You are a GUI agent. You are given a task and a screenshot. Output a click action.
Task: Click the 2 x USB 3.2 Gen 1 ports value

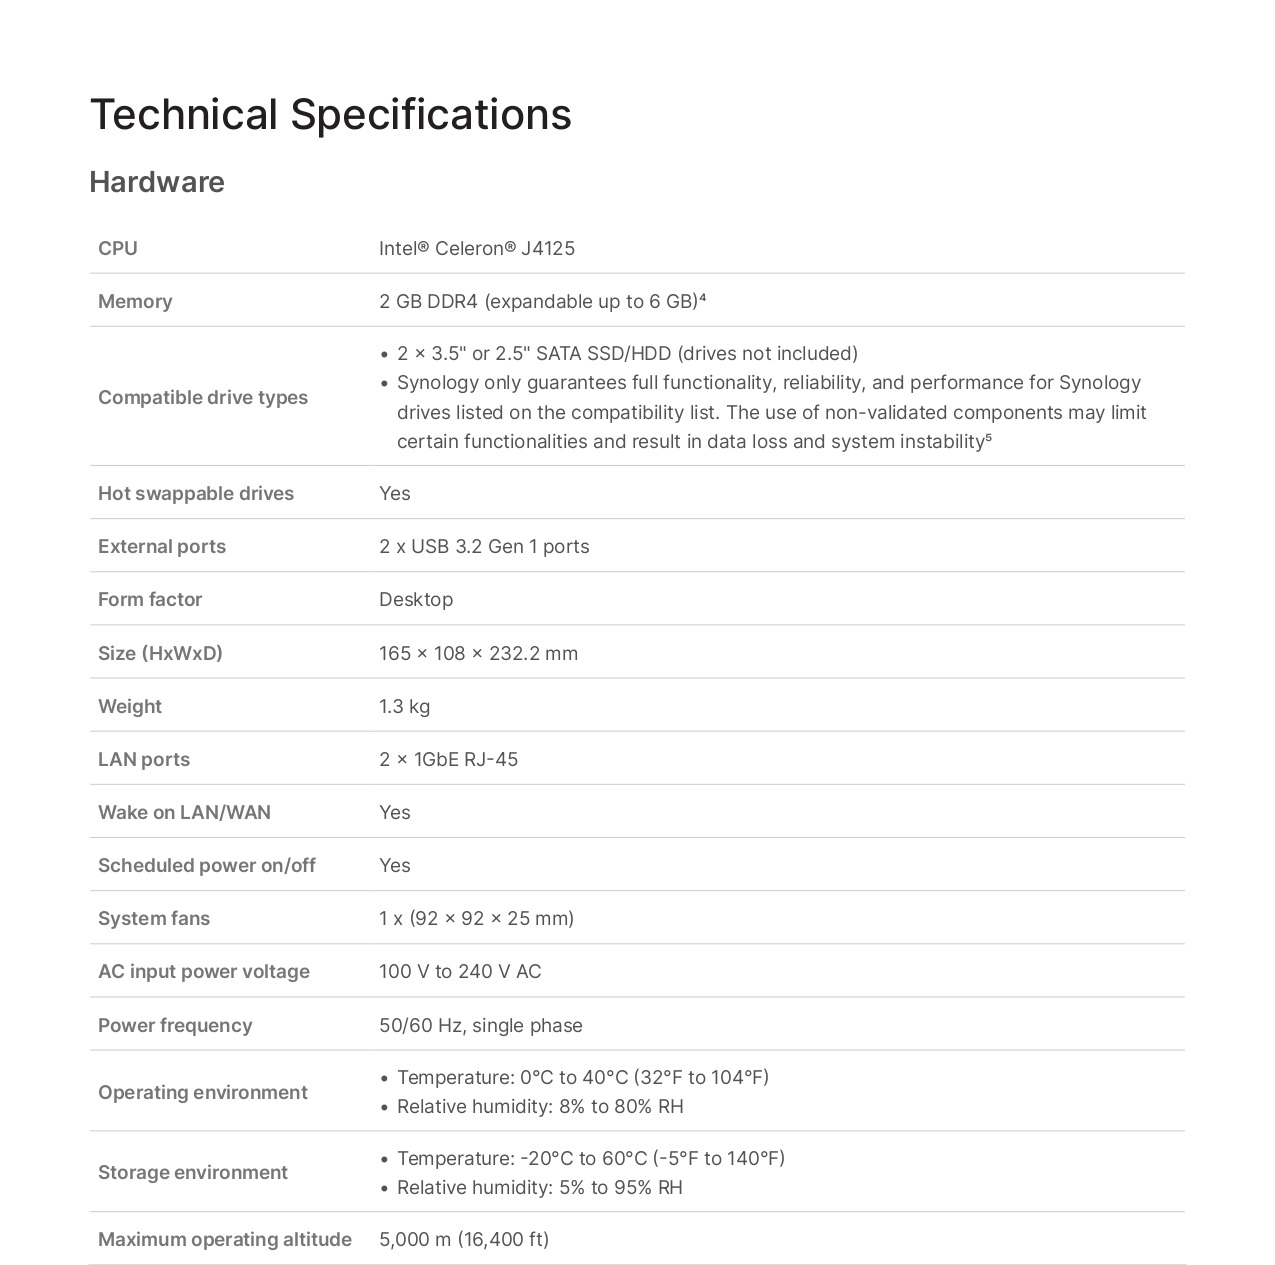pos(484,546)
